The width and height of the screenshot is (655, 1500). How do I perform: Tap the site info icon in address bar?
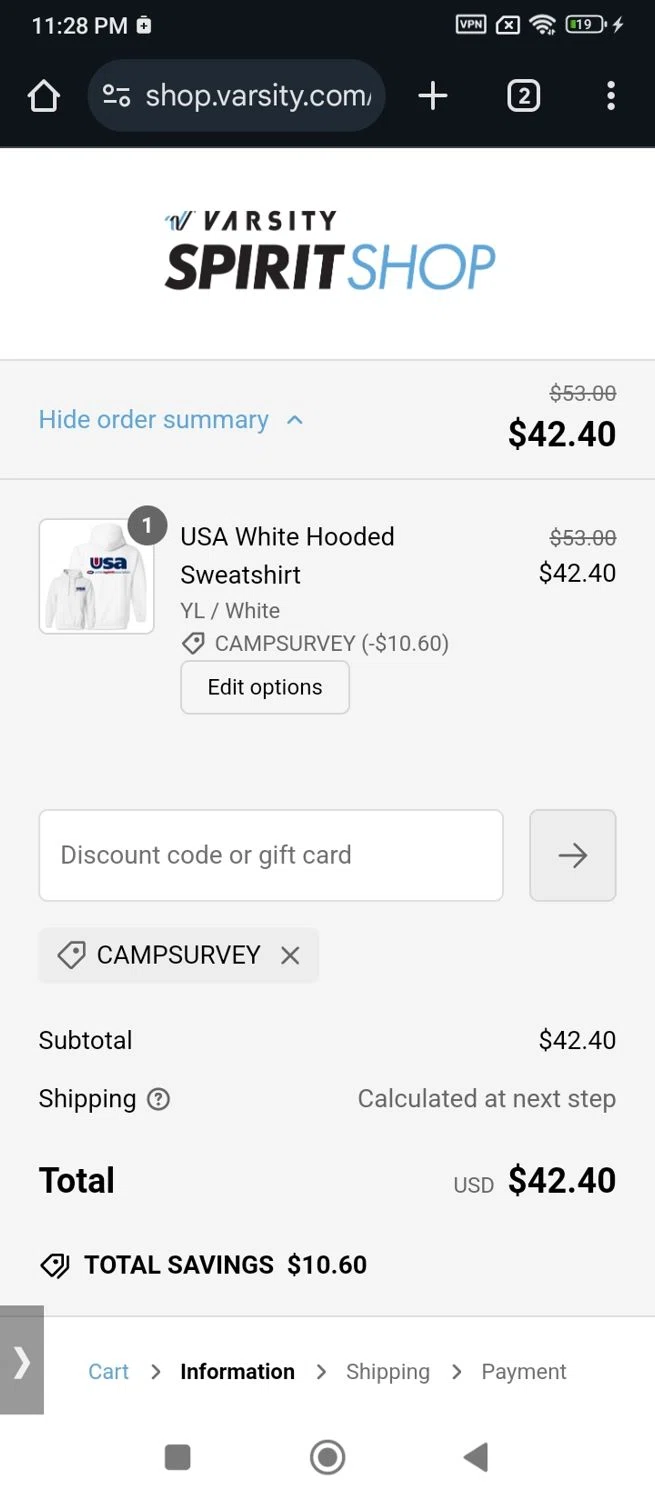116,96
